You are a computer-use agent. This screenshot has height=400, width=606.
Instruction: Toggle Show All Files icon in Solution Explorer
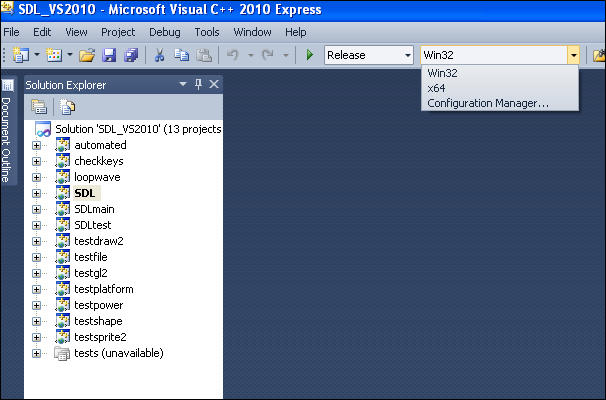(67, 107)
